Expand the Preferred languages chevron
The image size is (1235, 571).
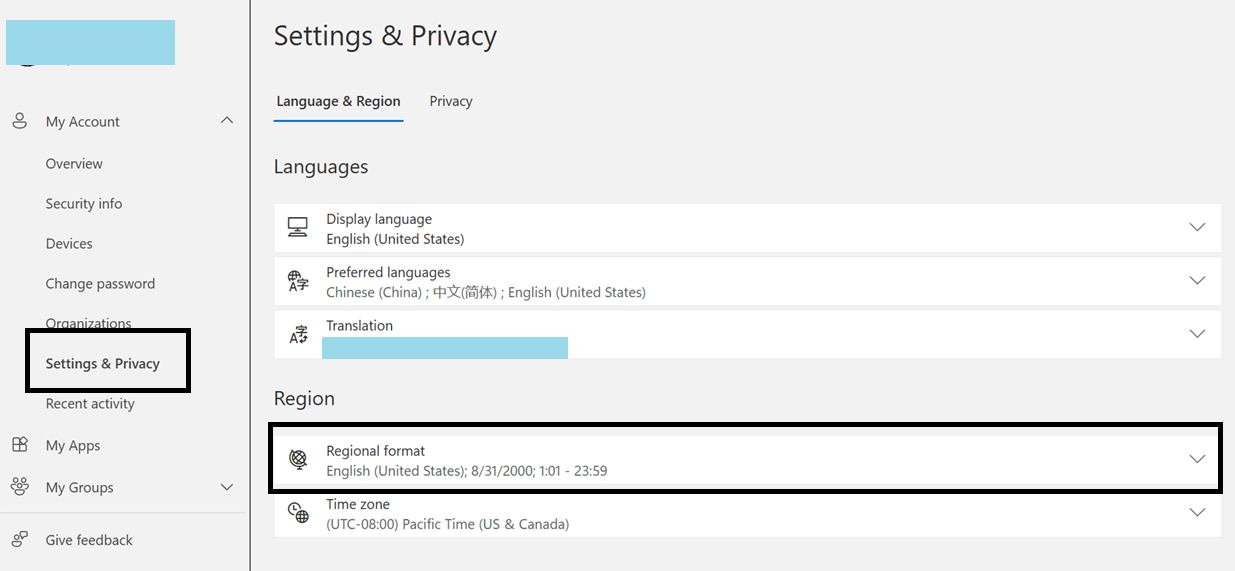[x=1197, y=281]
